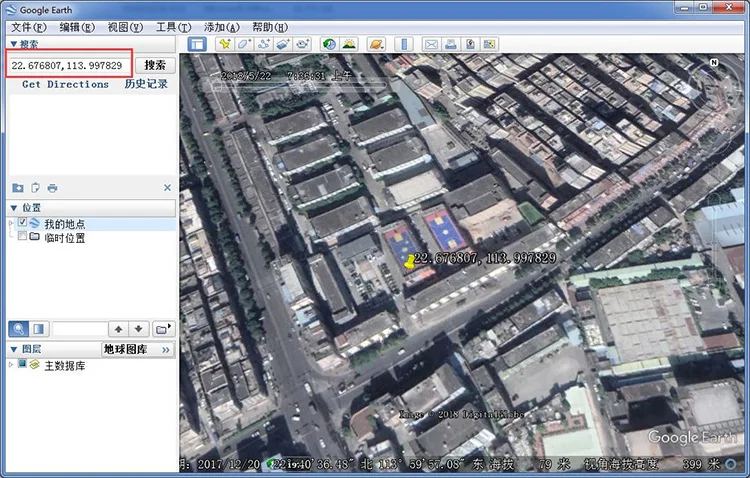
Task: Select the add path tool
Action: tap(263, 44)
